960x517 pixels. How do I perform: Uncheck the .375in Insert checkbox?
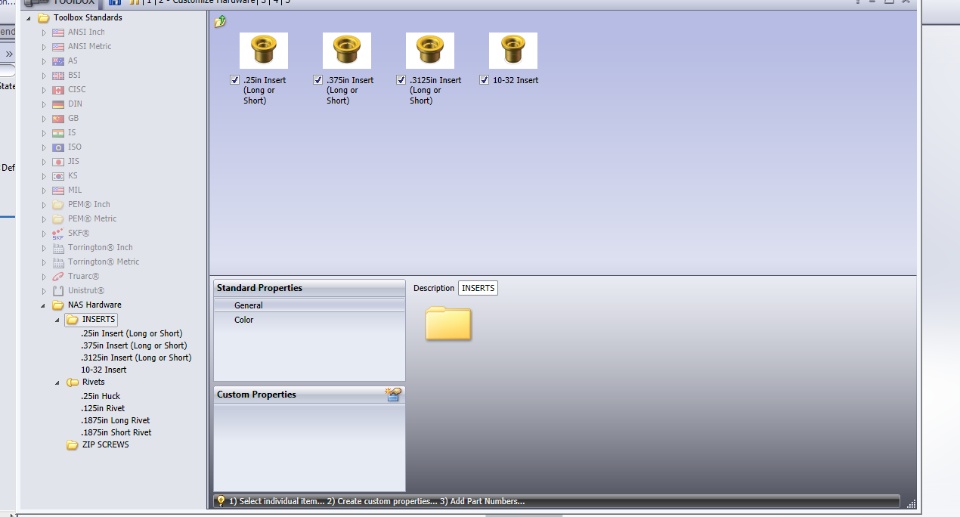[x=318, y=80]
